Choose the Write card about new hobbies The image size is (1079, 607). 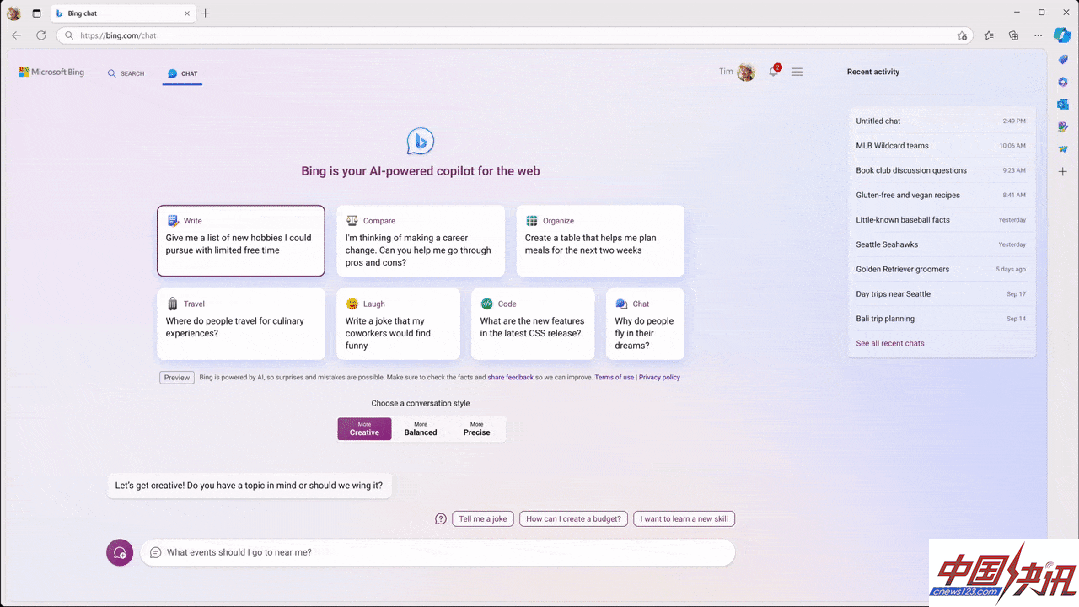[241, 241]
